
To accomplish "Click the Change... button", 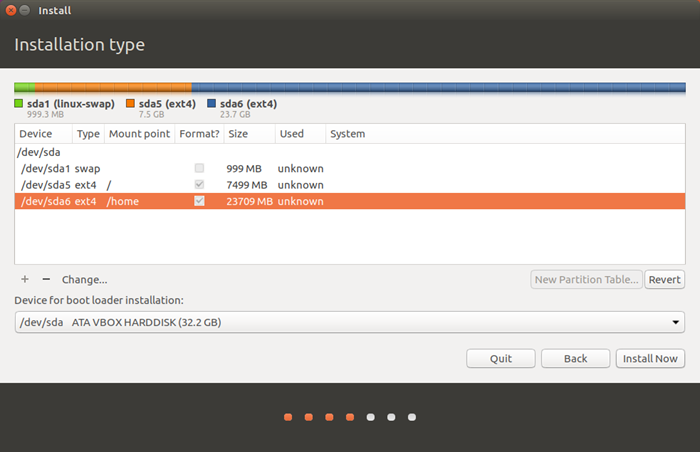I will [84, 280].
